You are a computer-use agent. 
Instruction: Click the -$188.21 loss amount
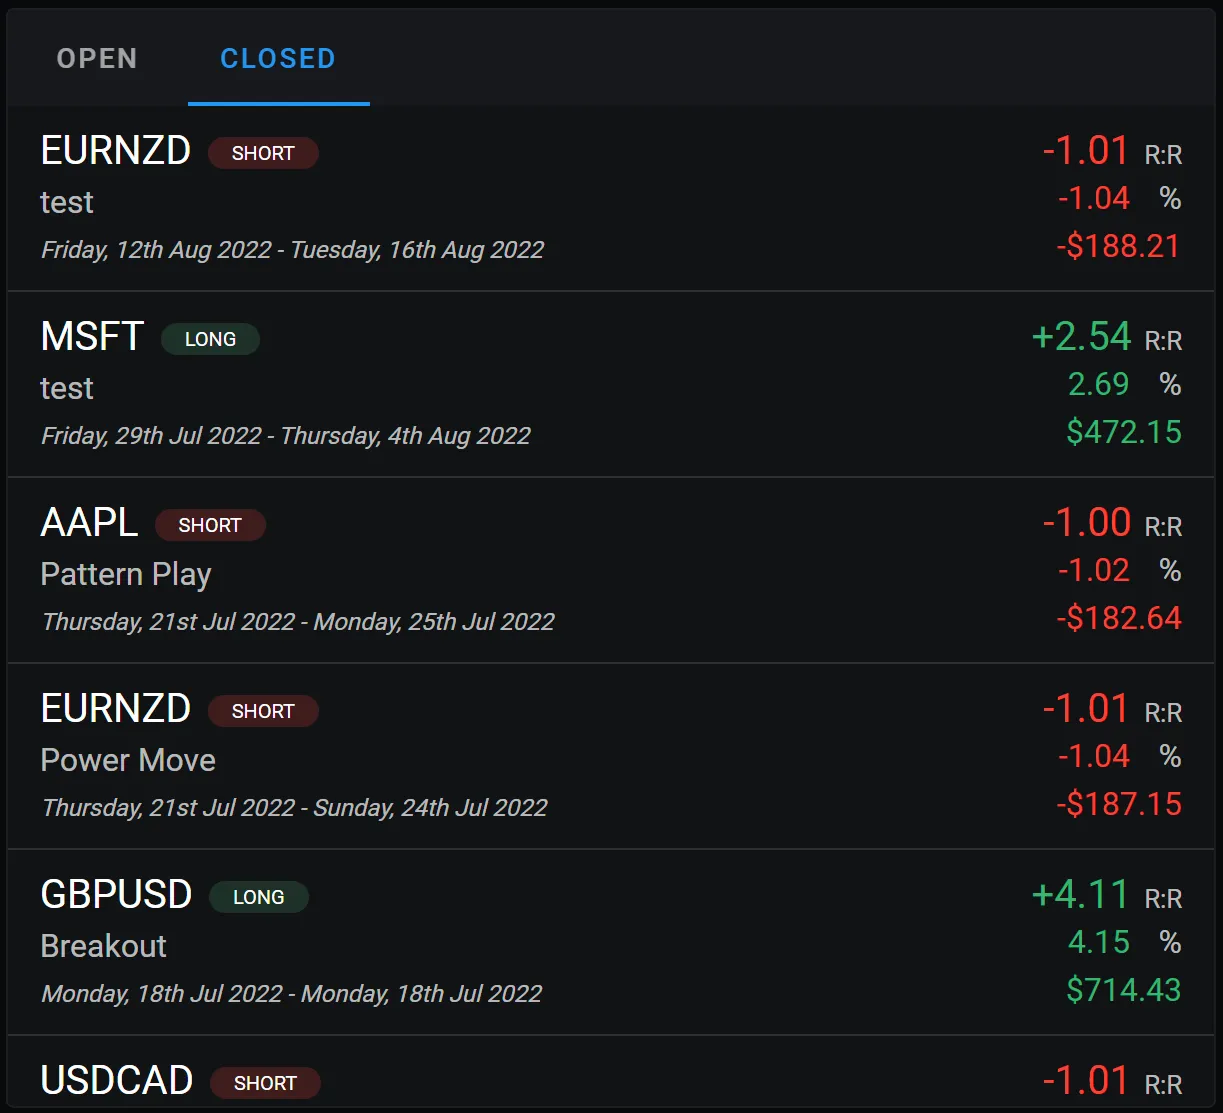point(1119,246)
